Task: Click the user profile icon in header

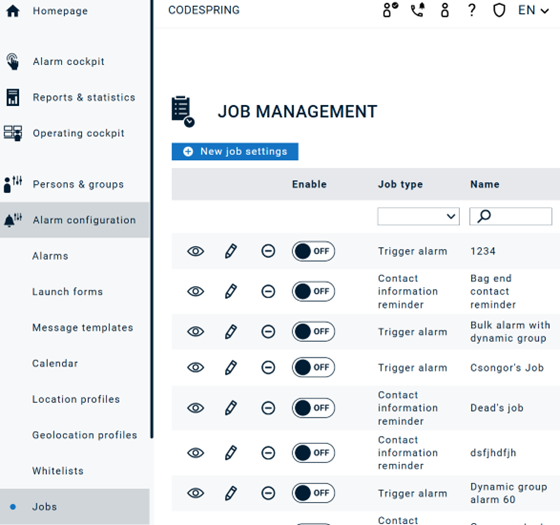Action: [445, 10]
